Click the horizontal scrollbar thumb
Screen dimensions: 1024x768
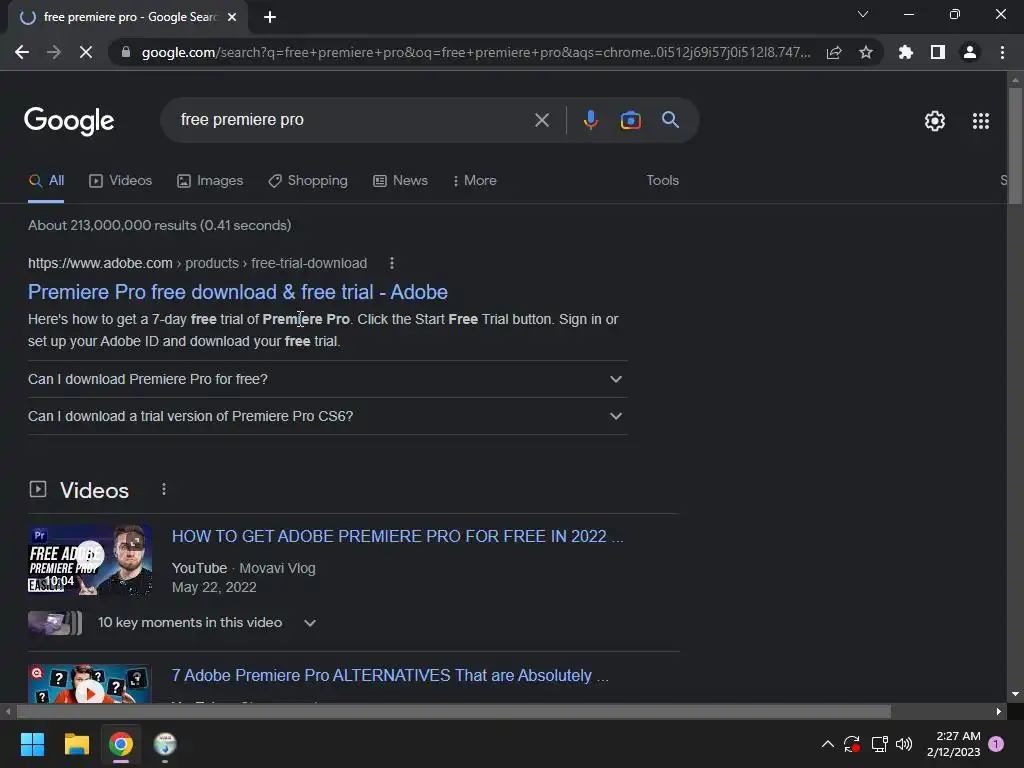pos(454,711)
